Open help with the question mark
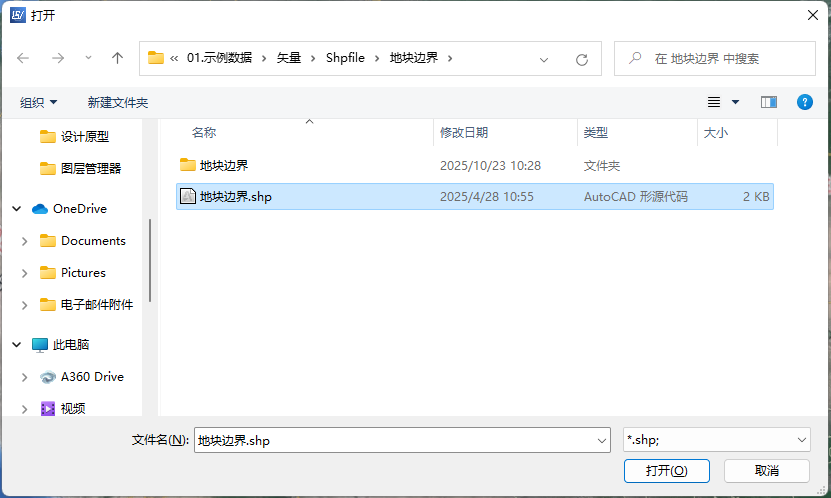The height and width of the screenshot is (498, 831). pyautogui.click(x=805, y=102)
